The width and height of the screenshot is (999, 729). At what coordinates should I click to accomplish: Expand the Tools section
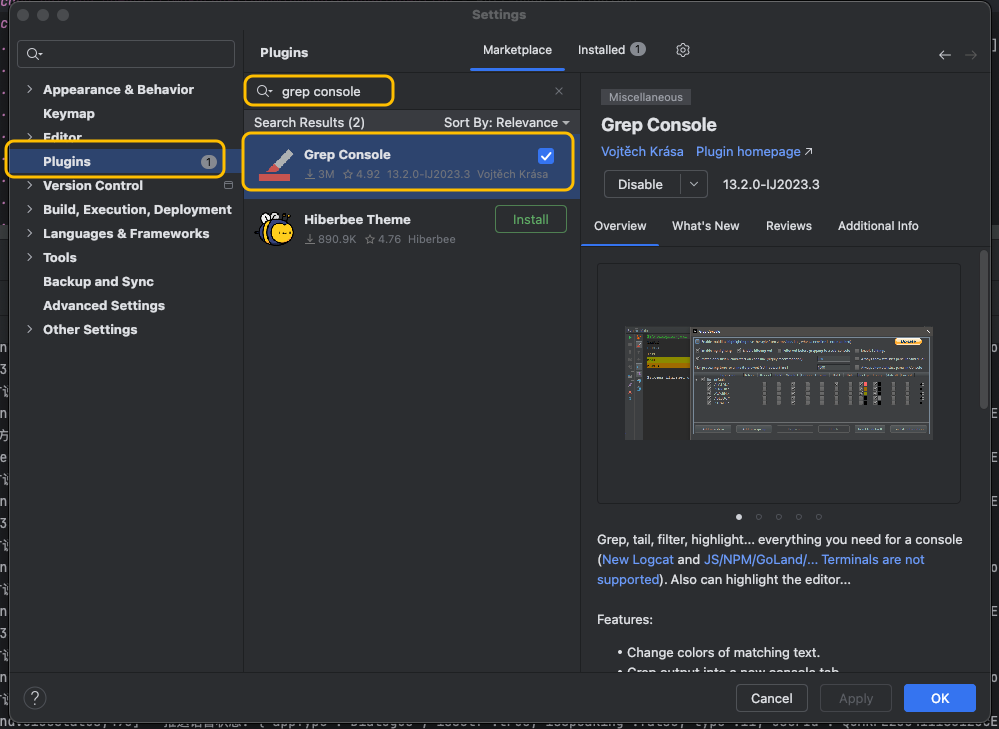pyautogui.click(x=29, y=257)
